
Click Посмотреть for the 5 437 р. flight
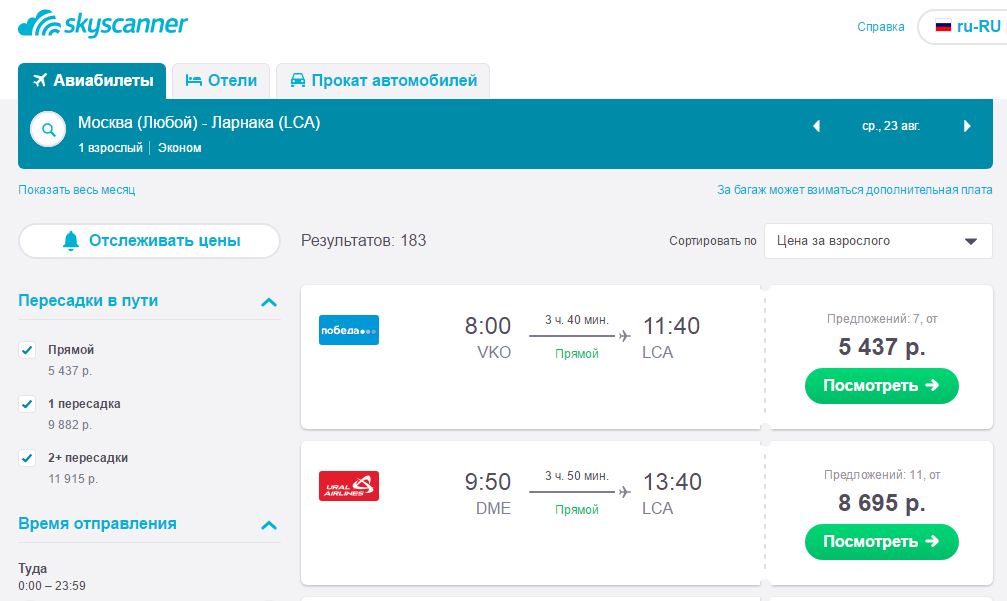point(881,386)
